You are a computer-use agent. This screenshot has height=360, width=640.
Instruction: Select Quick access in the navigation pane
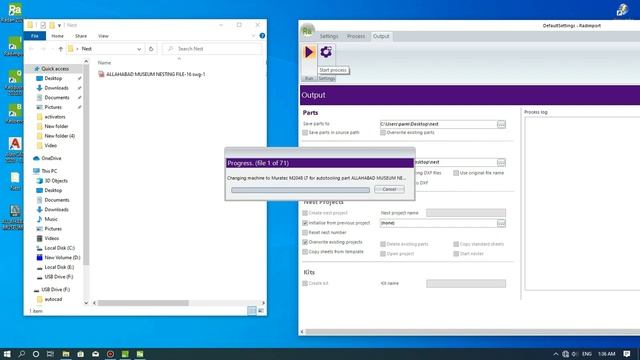(x=55, y=69)
